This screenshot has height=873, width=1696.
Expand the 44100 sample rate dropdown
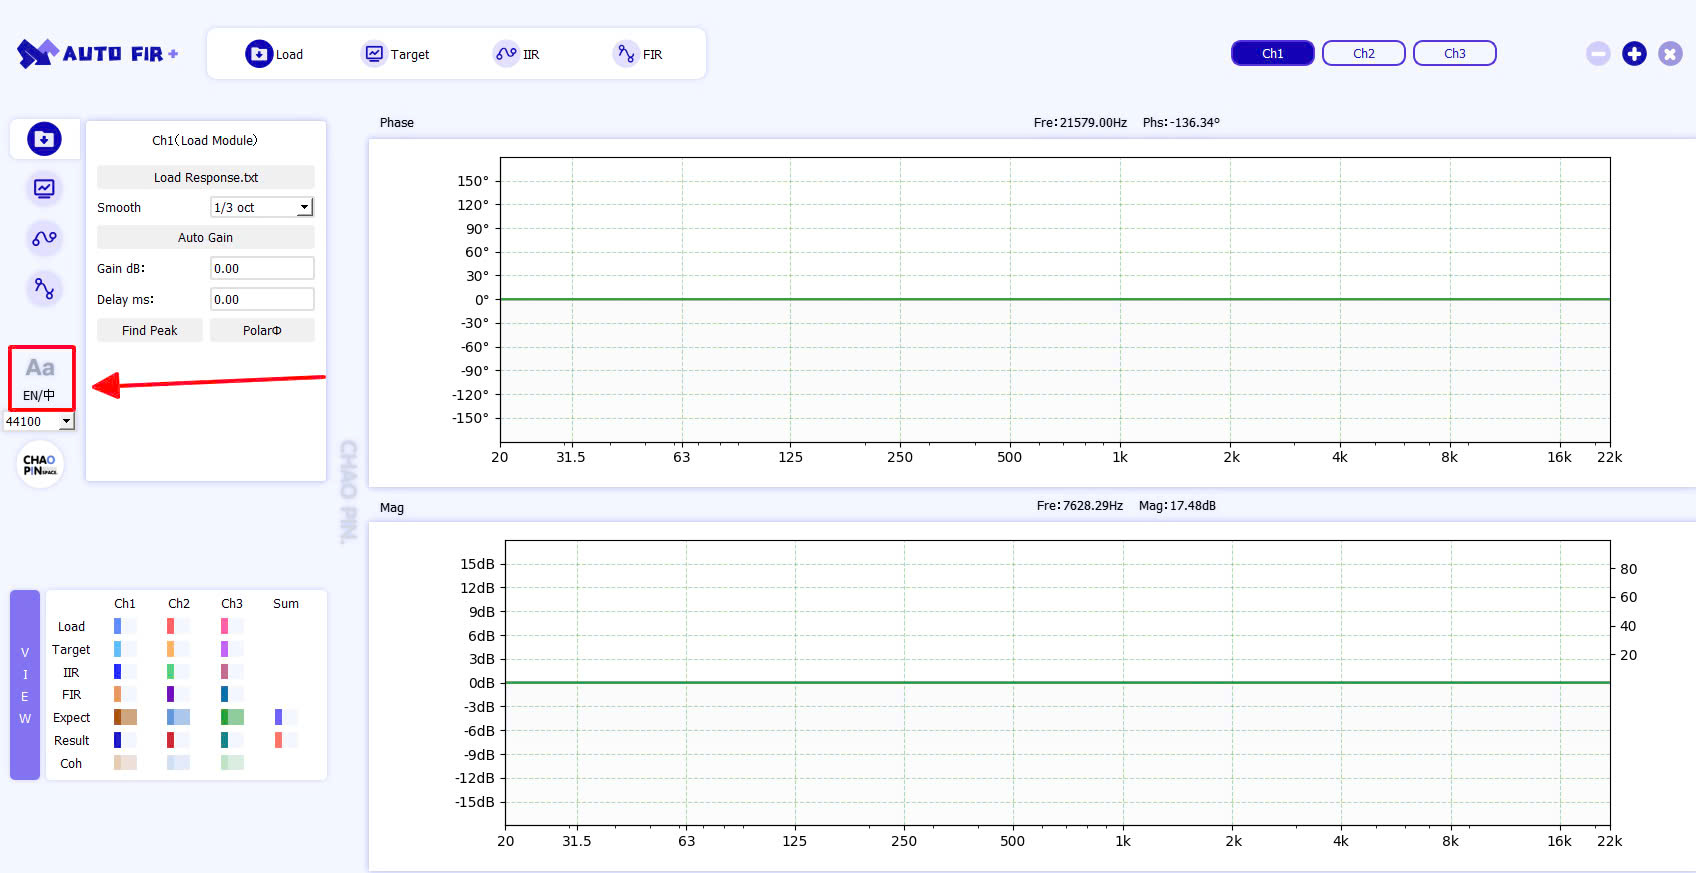click(66, 422)
